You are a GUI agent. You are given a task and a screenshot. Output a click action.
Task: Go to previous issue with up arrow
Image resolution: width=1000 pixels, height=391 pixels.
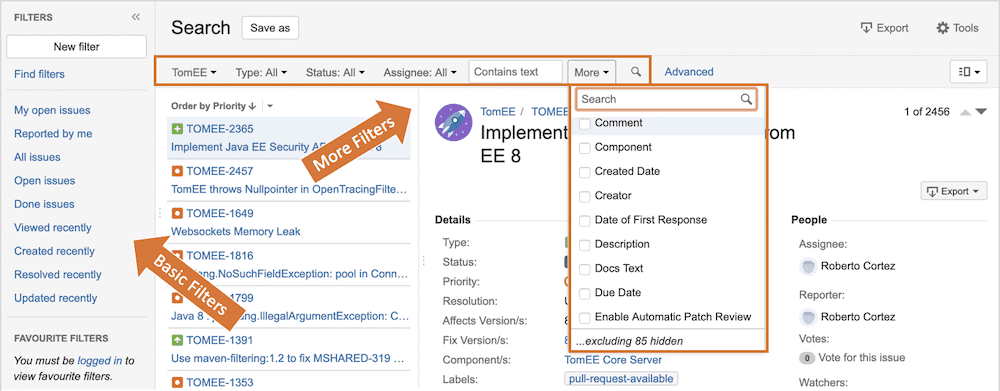click(x=966, y=112)
